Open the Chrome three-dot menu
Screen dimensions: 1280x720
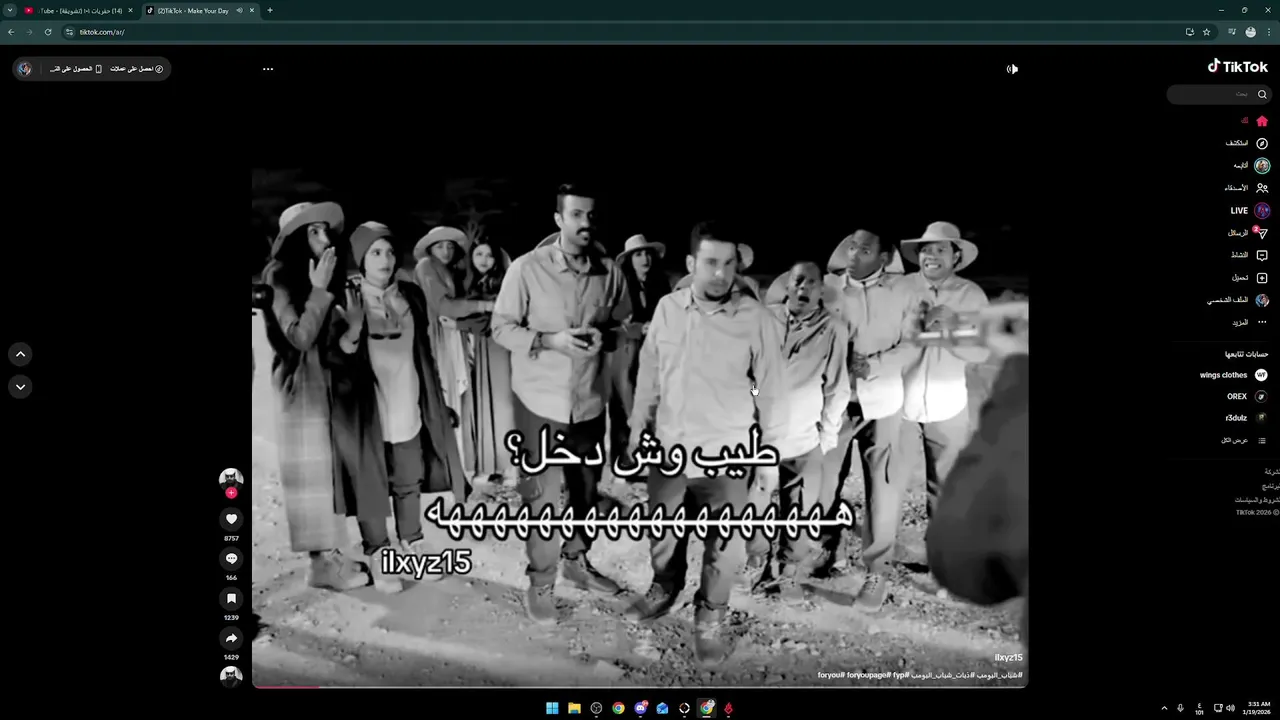tap(1268, 32)
